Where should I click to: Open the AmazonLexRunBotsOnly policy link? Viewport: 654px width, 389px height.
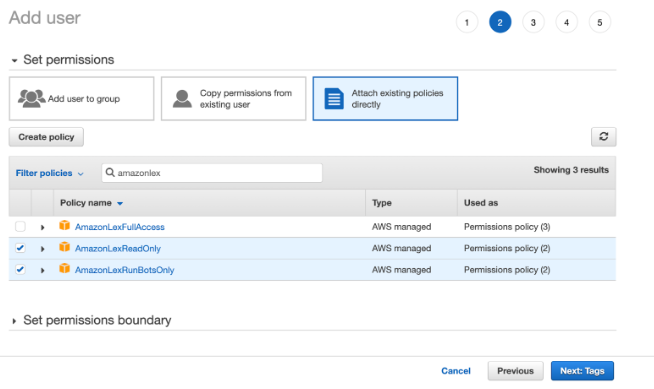tap(124, 270)
